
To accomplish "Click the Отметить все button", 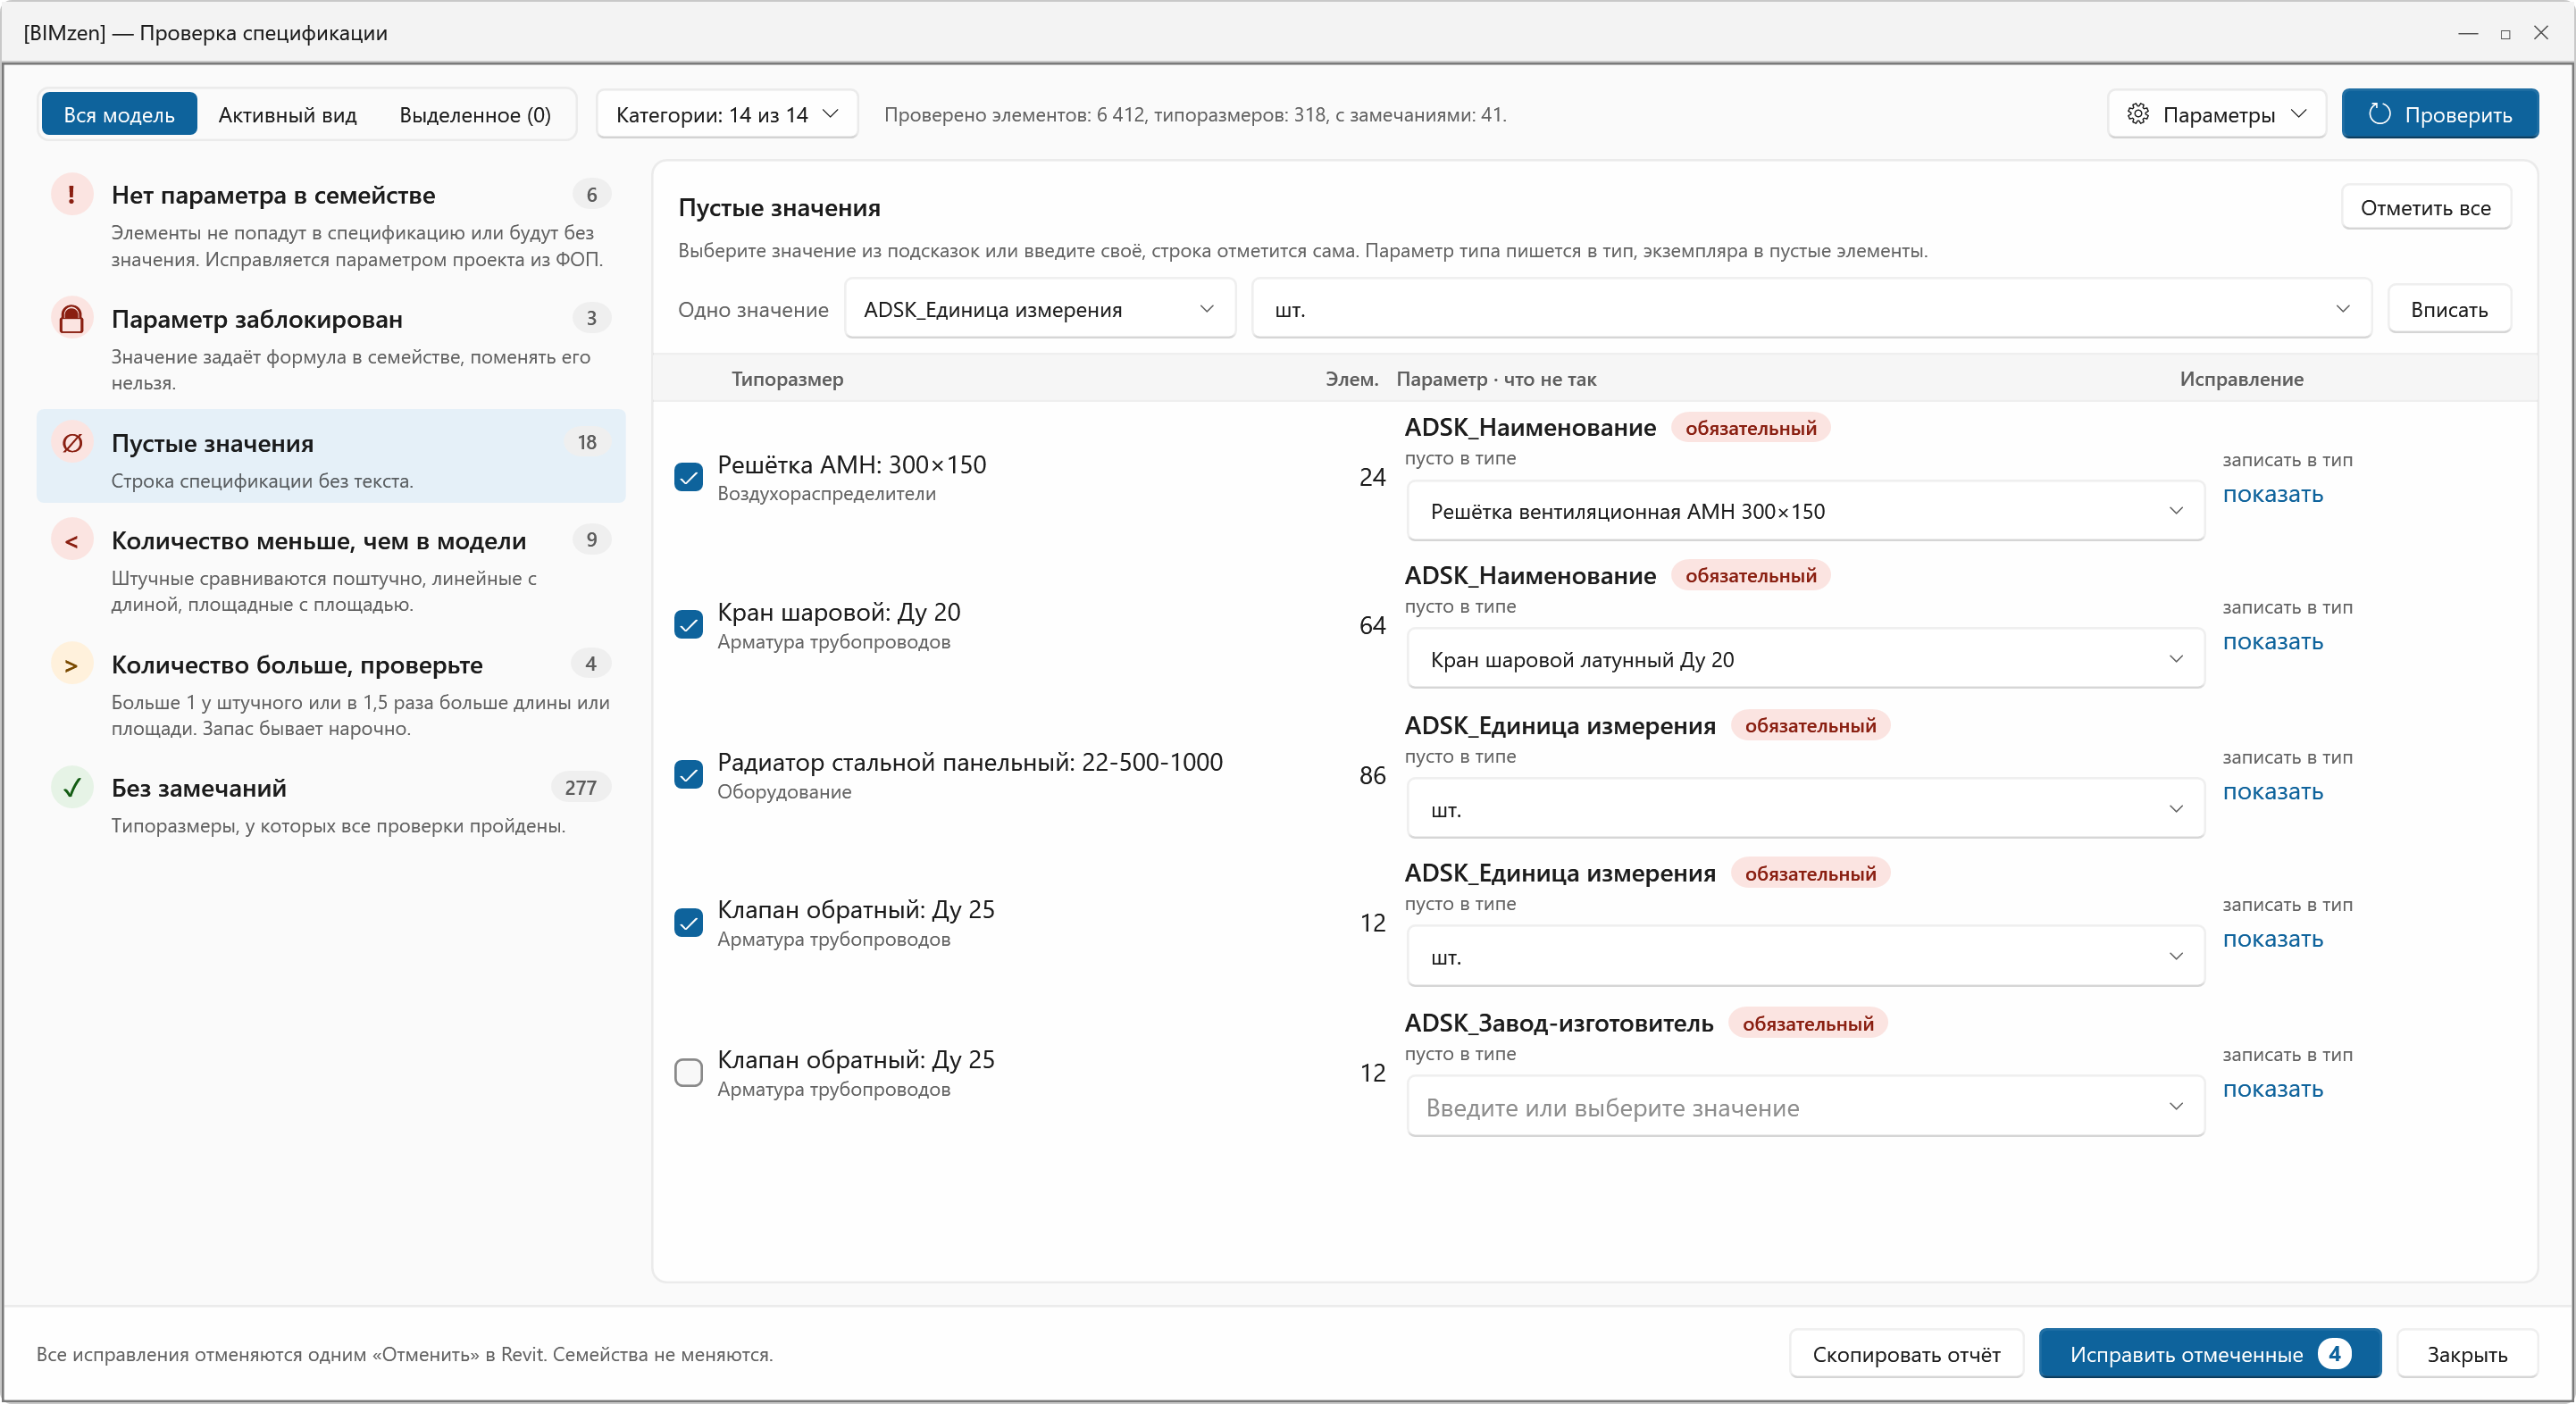I will [2425, 207].
